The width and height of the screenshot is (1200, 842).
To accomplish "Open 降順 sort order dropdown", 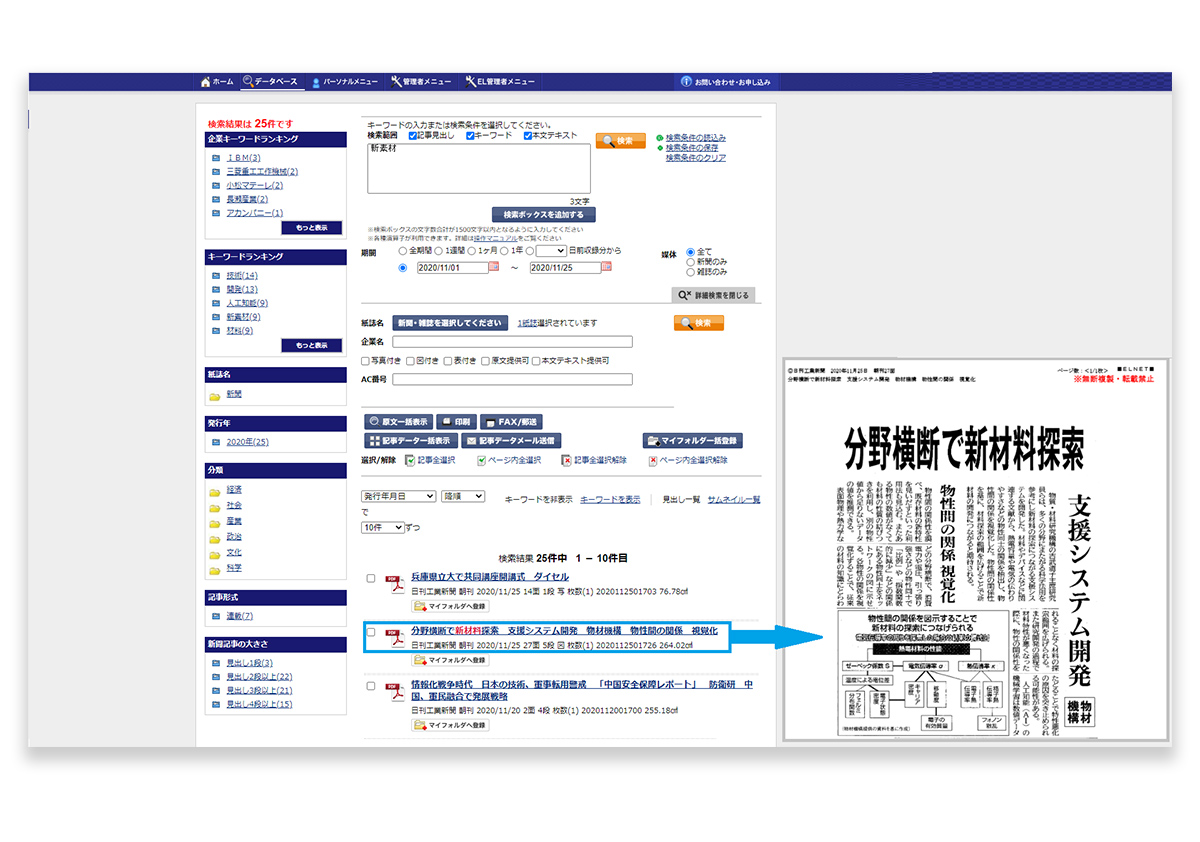I will click(x=463, y=496).
